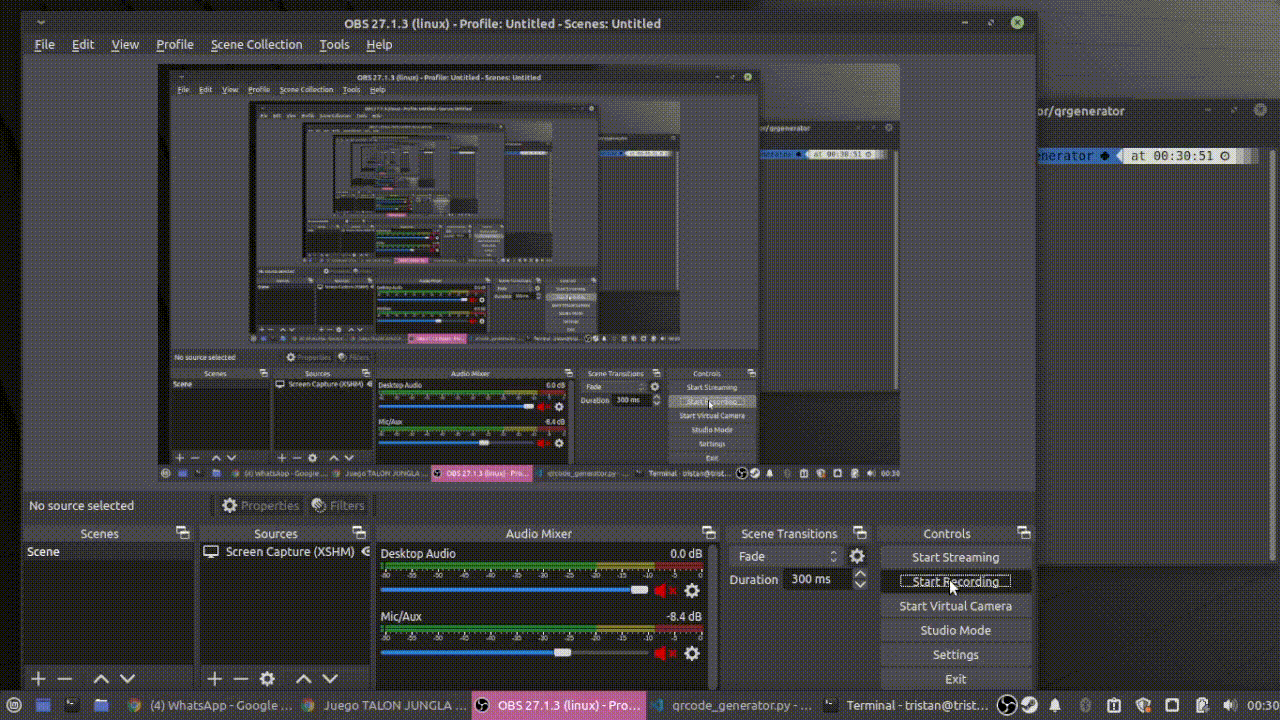Open the taskbar applications menu icon
Screen dimensions: 1280x720
[x=14, y=705]
